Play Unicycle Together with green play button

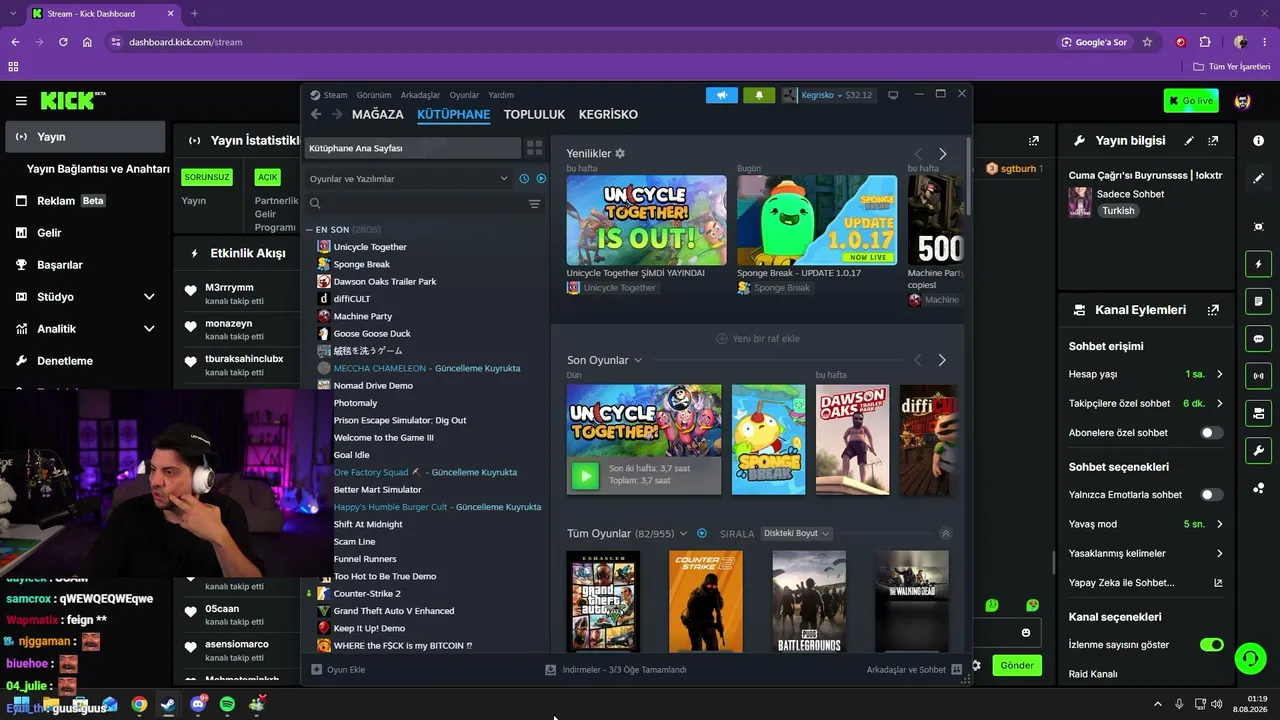click(x=585, y=475)
